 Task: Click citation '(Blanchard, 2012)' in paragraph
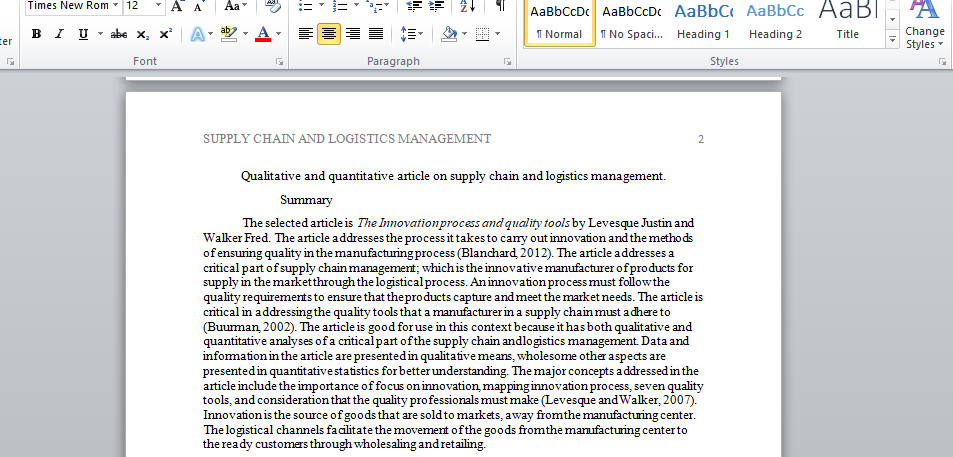point(504,253)
